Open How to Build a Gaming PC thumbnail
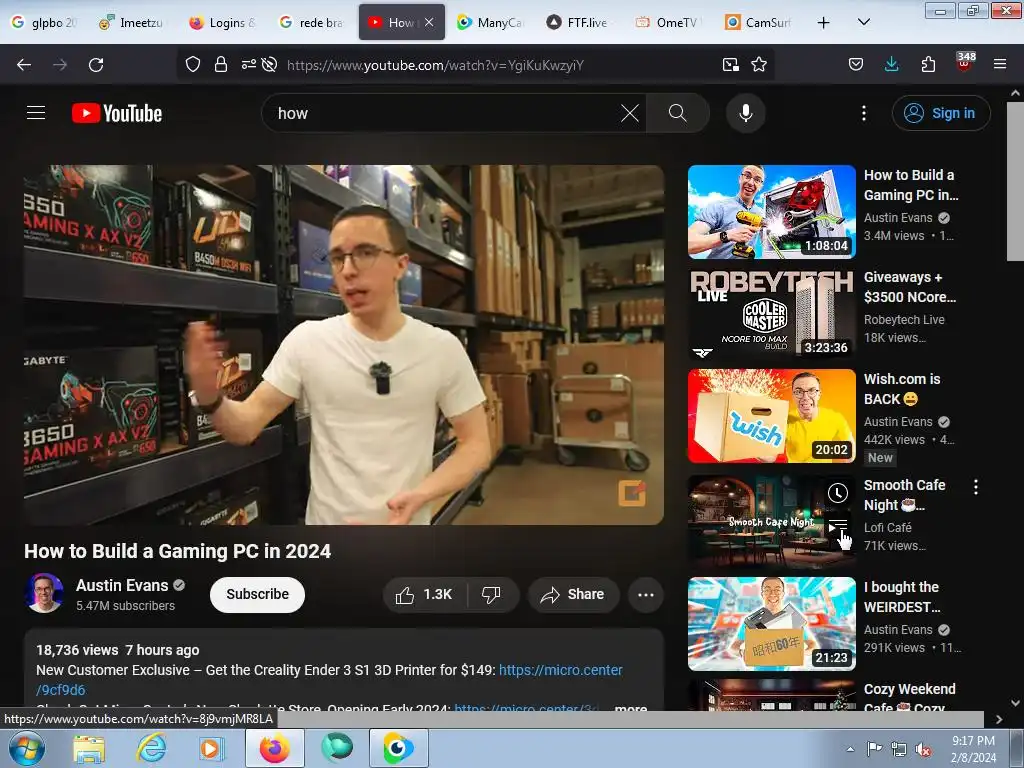 tap(771, 212)
